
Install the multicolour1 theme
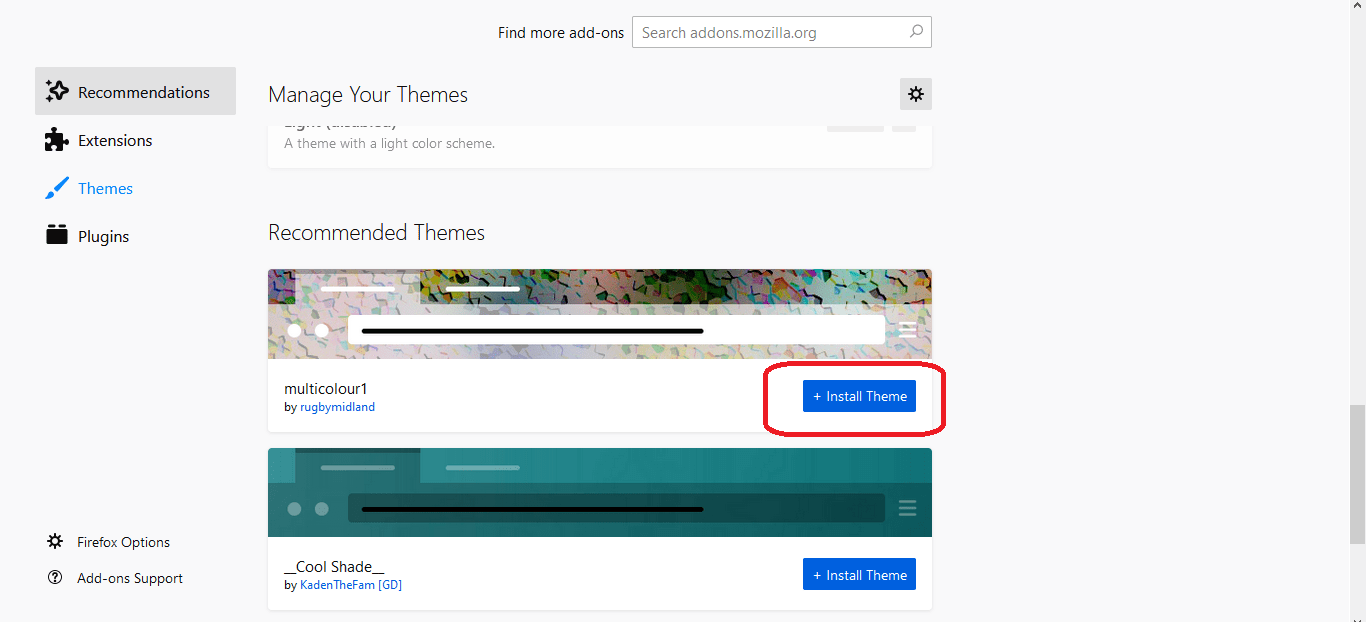pyautogui.click(x=859, y=396)
